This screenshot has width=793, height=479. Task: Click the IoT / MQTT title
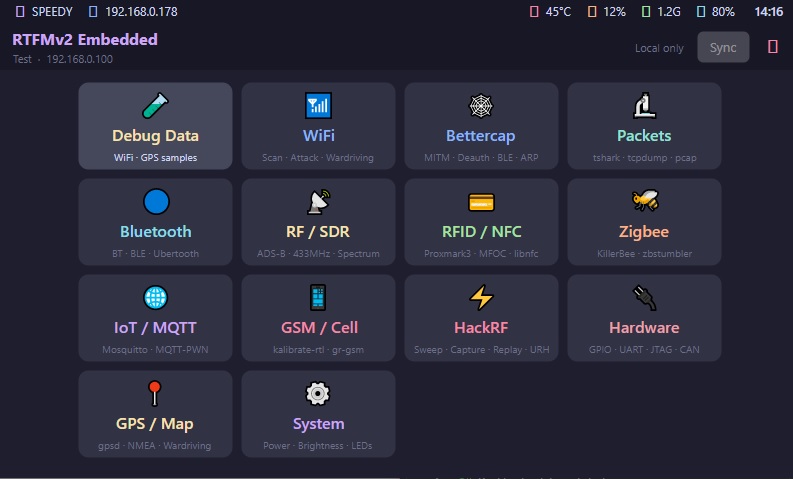coord(155,328)
